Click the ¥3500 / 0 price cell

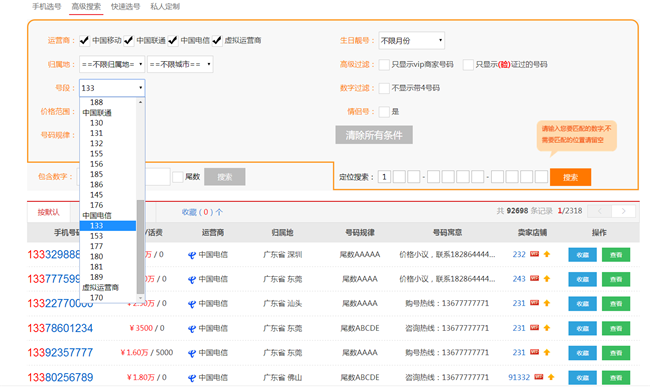147,328
